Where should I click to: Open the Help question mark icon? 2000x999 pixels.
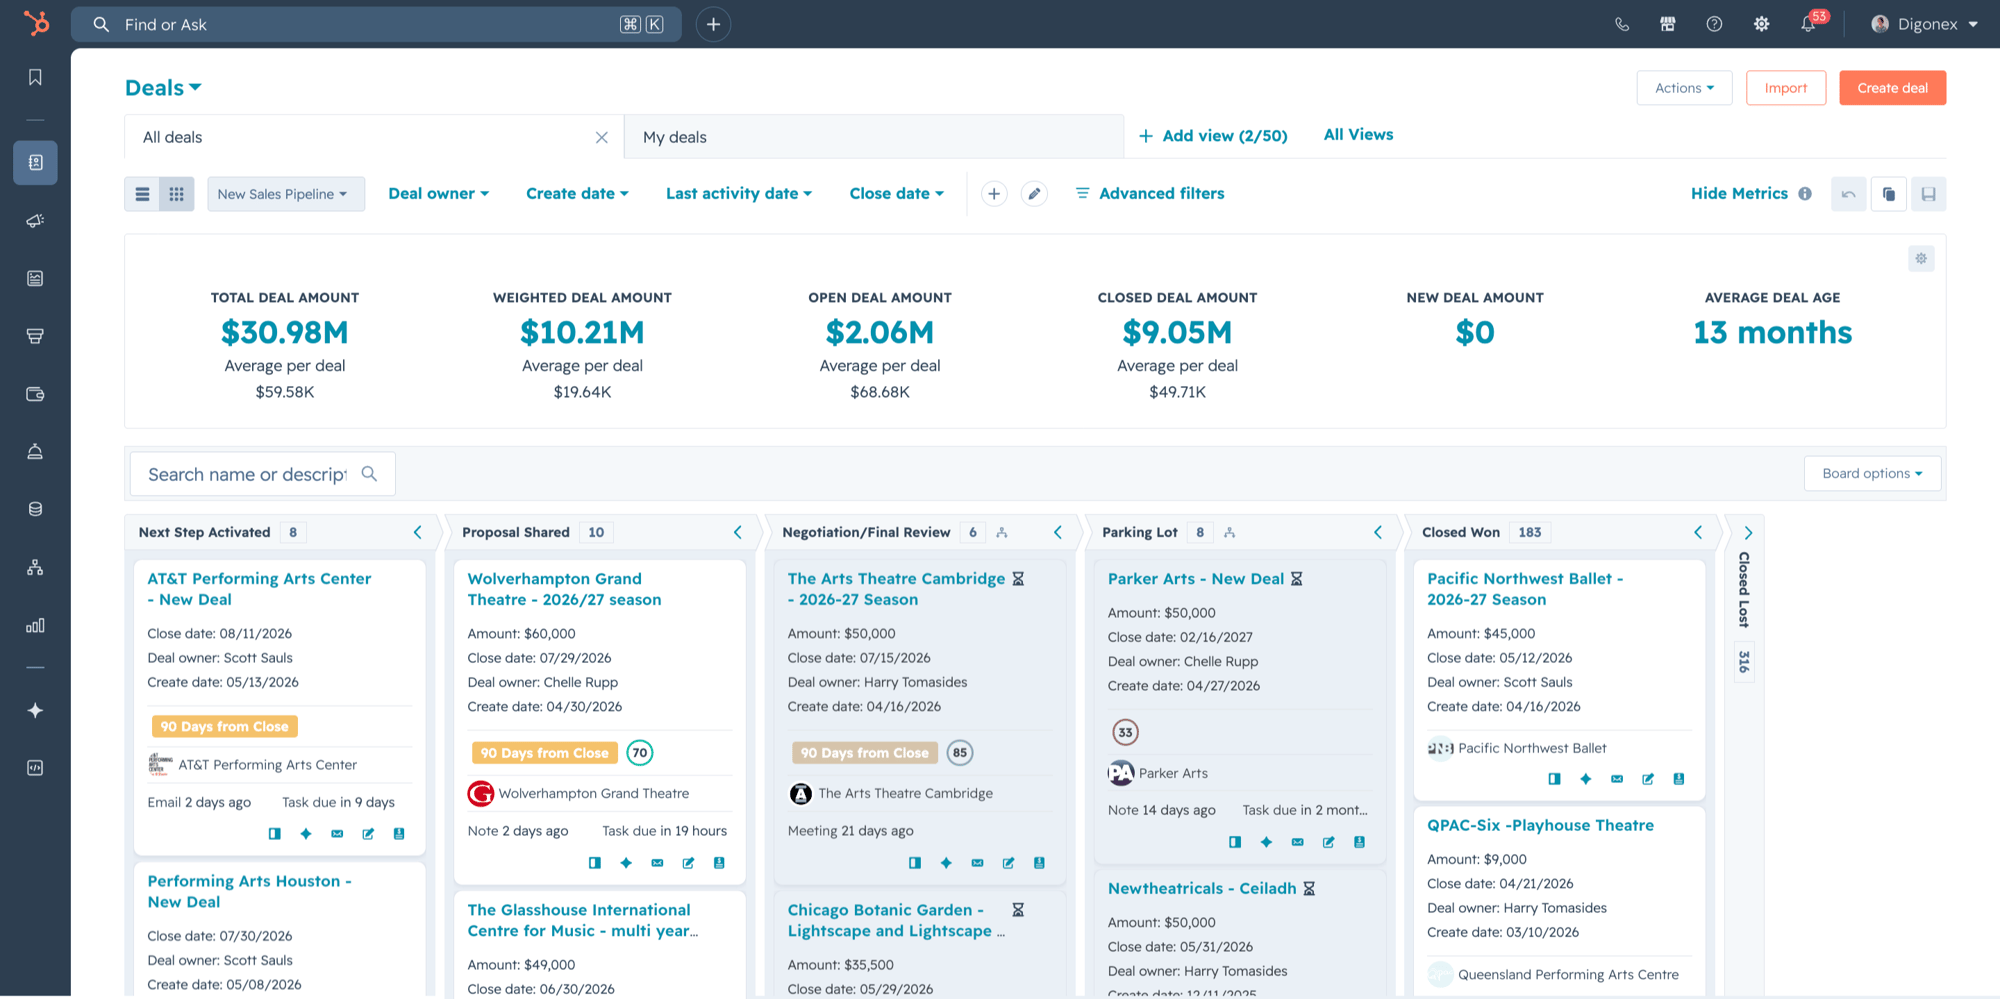(1714, 24)
